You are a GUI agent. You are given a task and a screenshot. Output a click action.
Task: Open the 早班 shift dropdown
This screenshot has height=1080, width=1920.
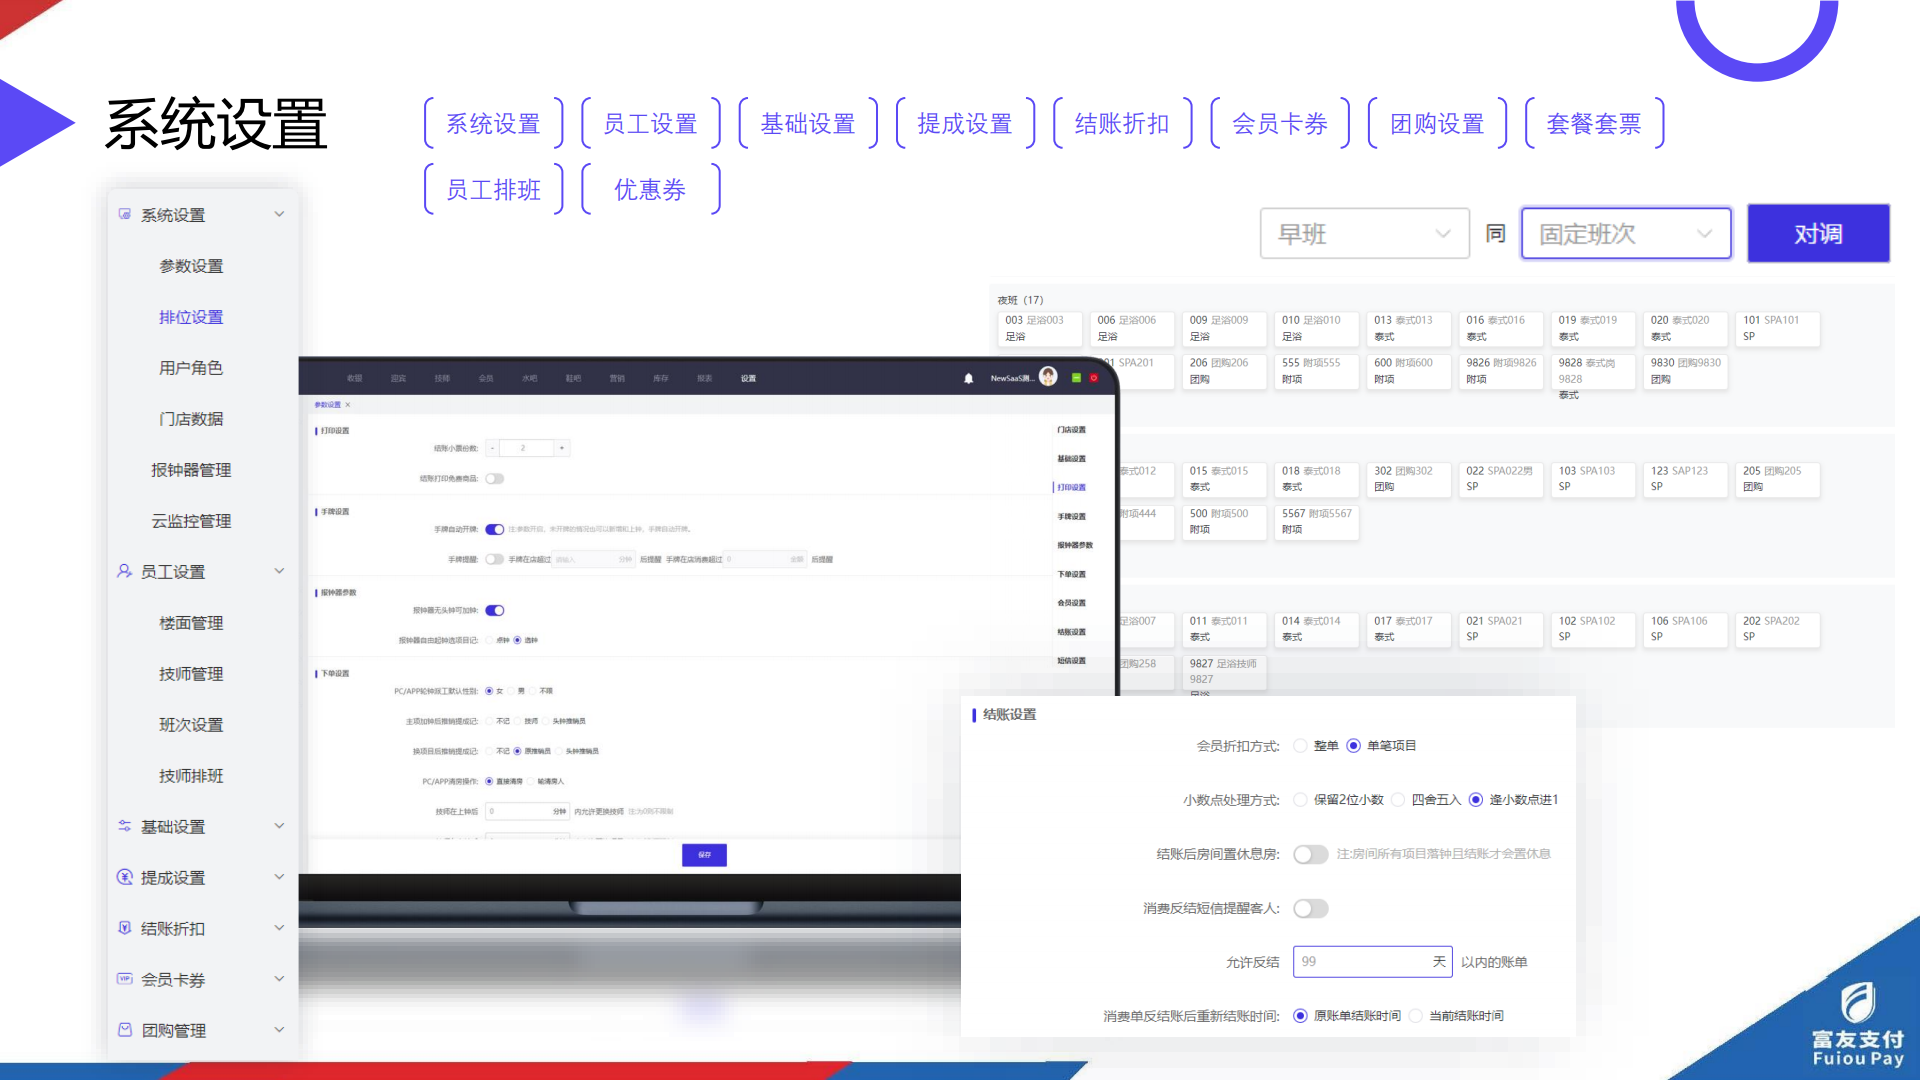coord(1364,234)
